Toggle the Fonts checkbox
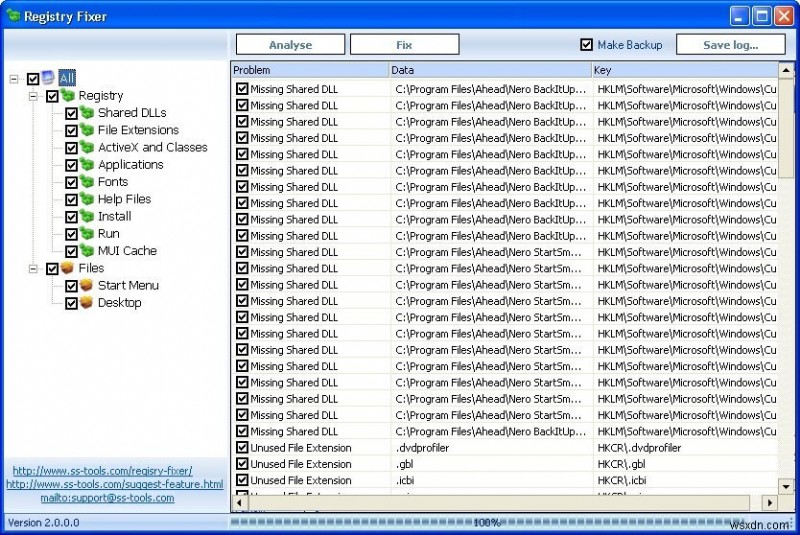Image resolution: width=800 pixels, height=535 pixels. pos(71,183)
